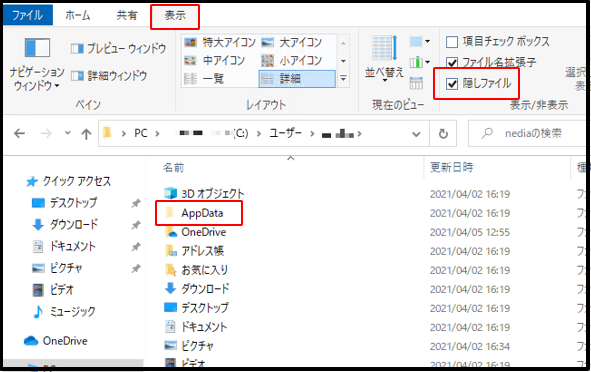Screen dimensions: 591x372
Task: Open ミュージック in quick access sidebar
Action: pos(64,312)
